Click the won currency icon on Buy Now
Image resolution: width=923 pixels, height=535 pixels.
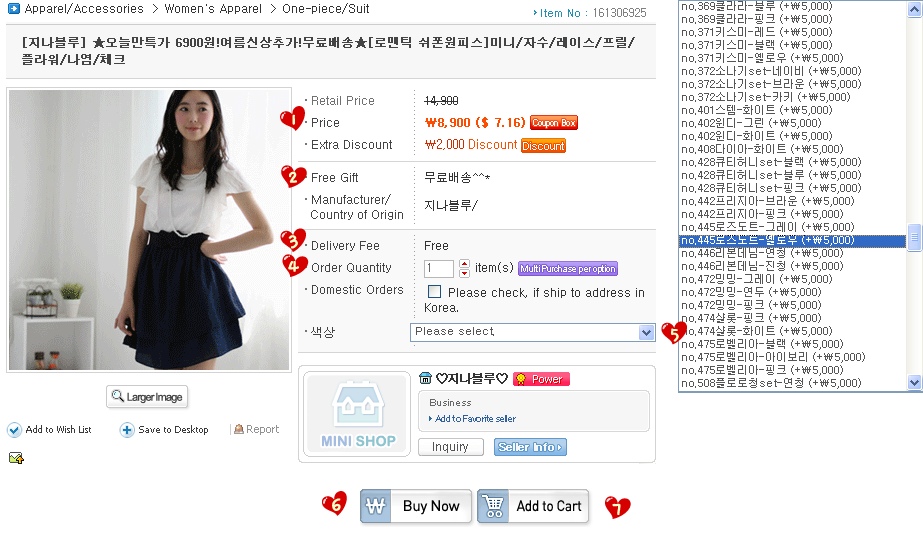click(375, 506)
